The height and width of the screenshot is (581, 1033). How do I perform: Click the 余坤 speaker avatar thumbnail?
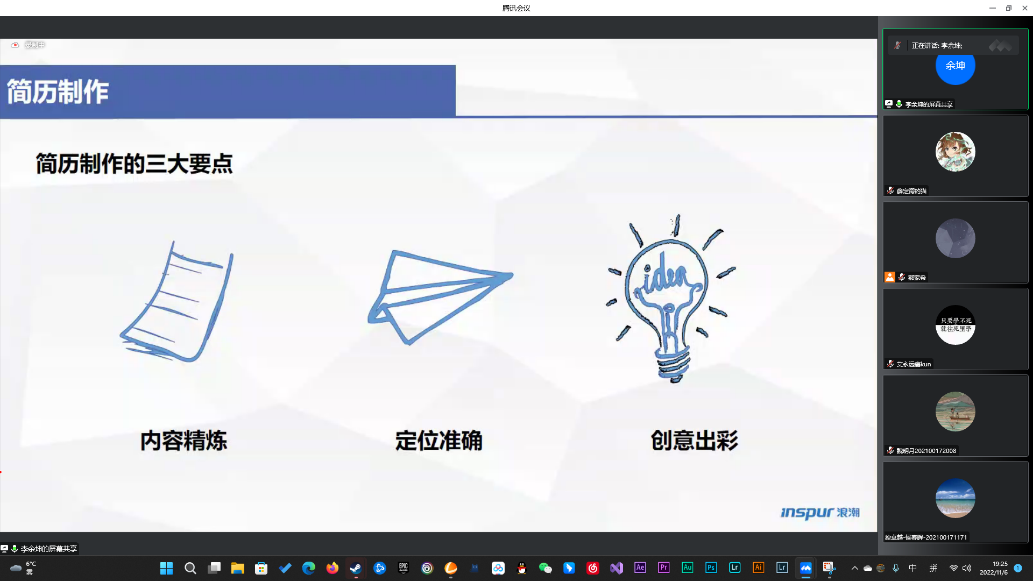point(955,65)
